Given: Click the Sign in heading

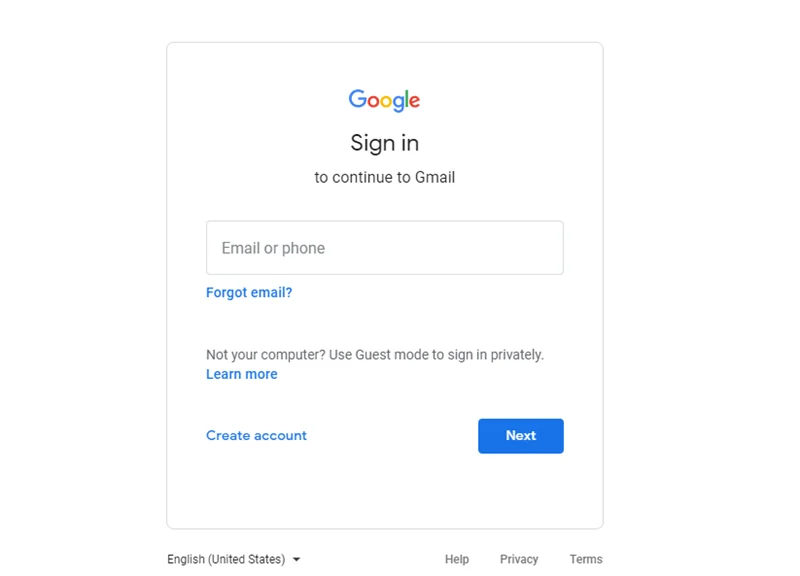Looking at the screenshot, I should click(x=384, y=143).
